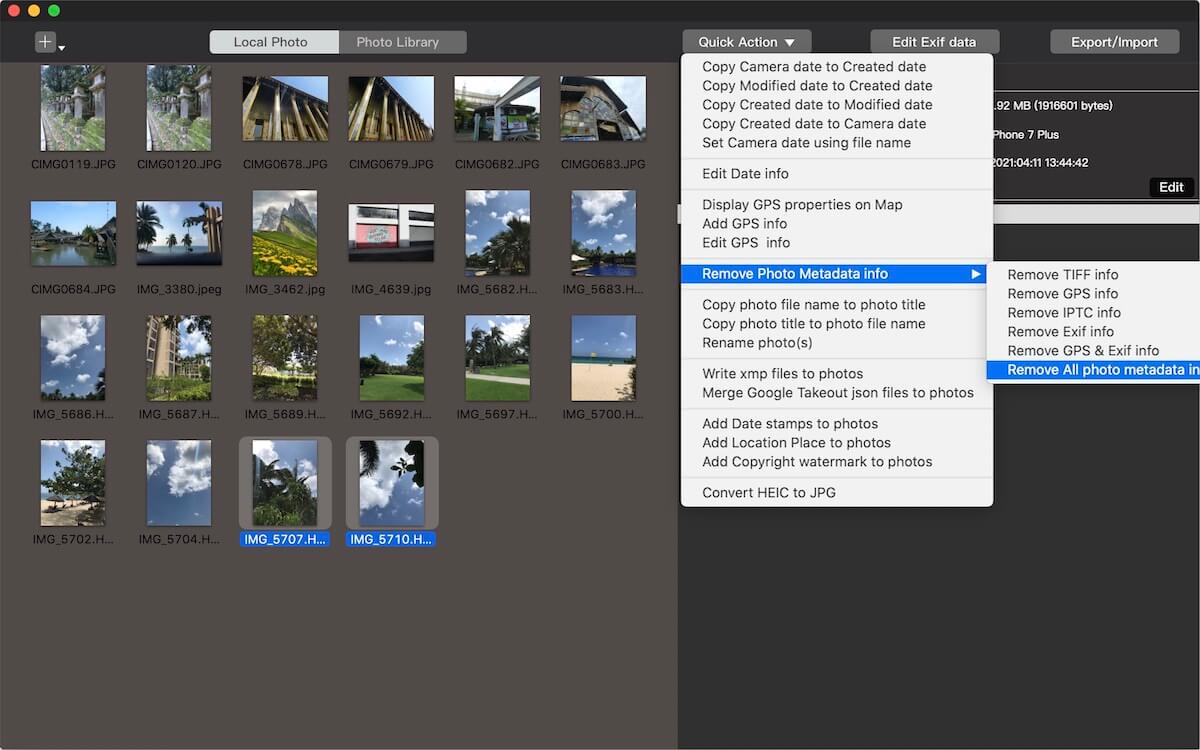Image resolution: width=1200 pixels, height=750 pixels.
Task: Select the CIMG0120.JPG thumbnail
Action: pos(179,108)
